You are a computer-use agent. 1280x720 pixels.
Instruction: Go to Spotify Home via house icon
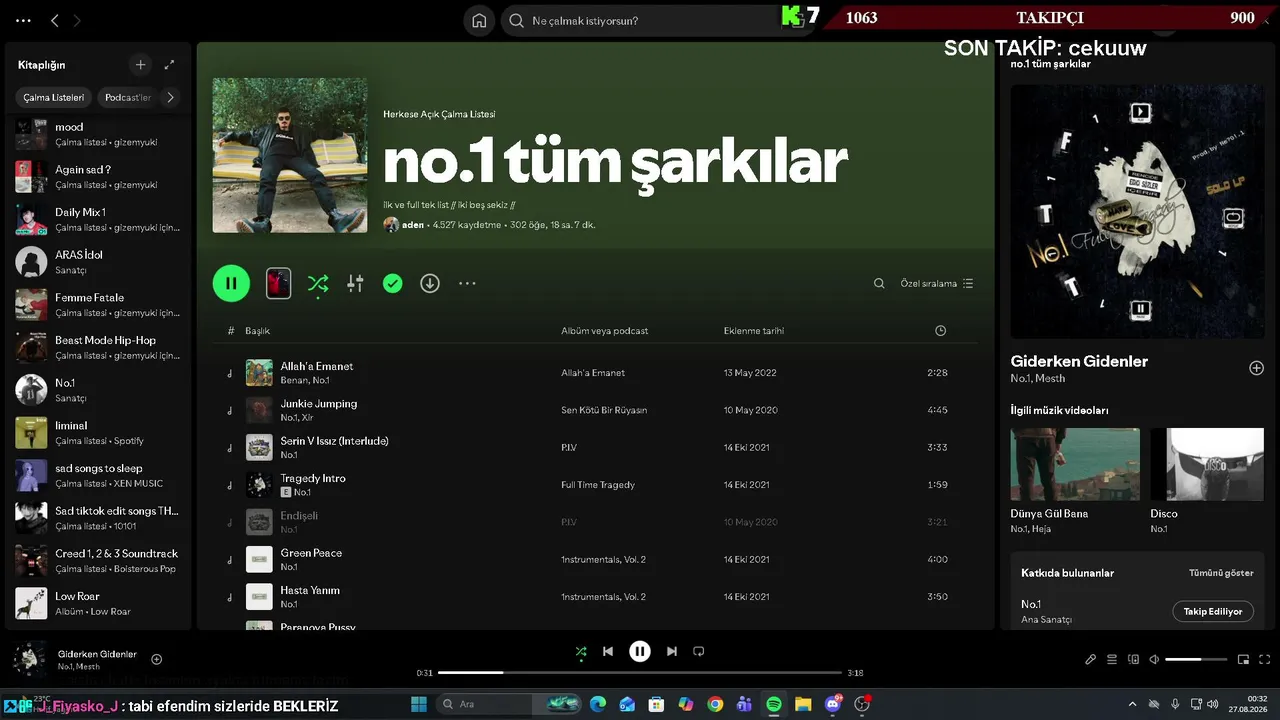[x=479, y=20]
